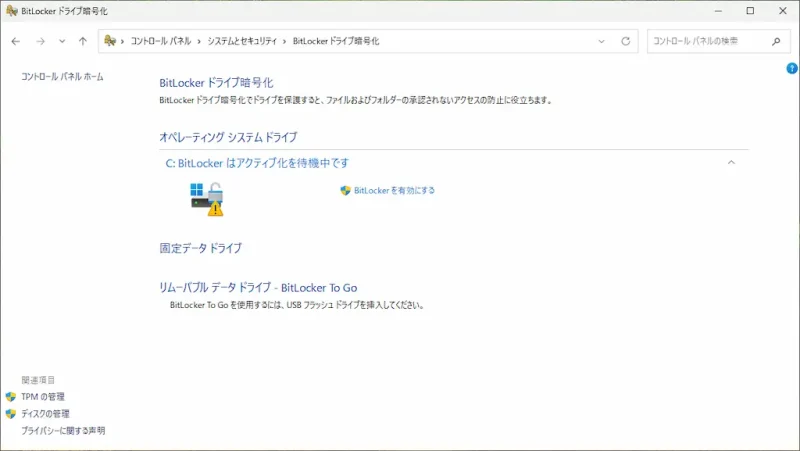Click the C: drive icon with warning

click(207, 198)
